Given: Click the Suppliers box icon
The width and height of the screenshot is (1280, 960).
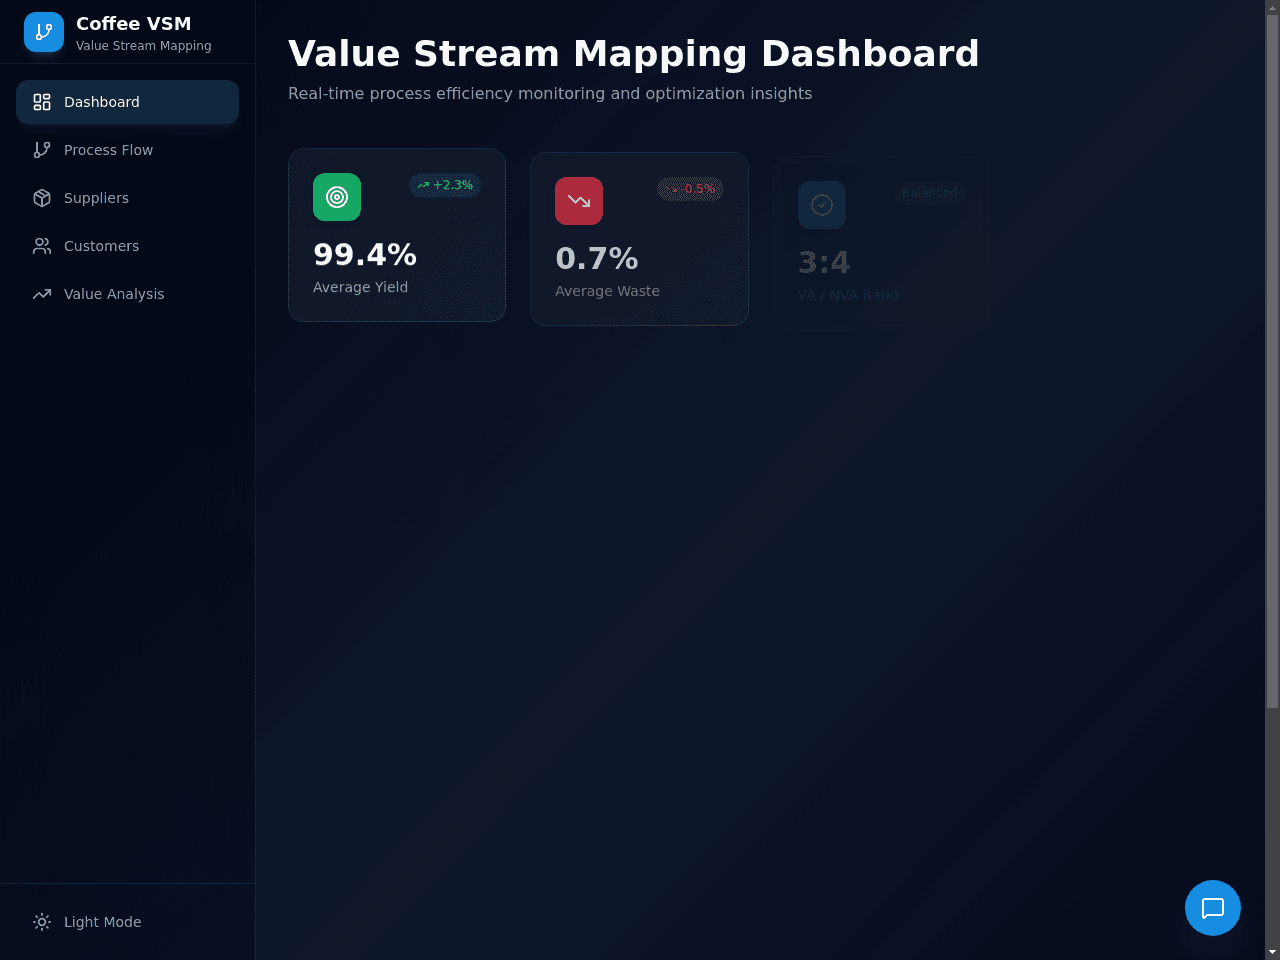Looking at the screenshot, I should pyautogui.click(x=42, y=198).
